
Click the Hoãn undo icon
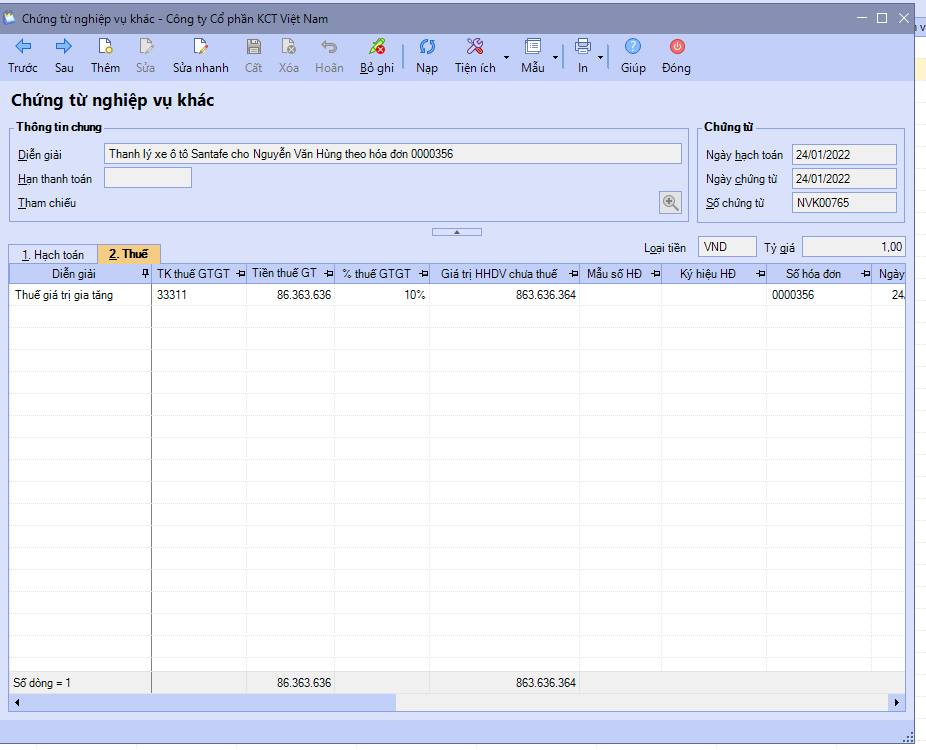[x=329, y=47]
